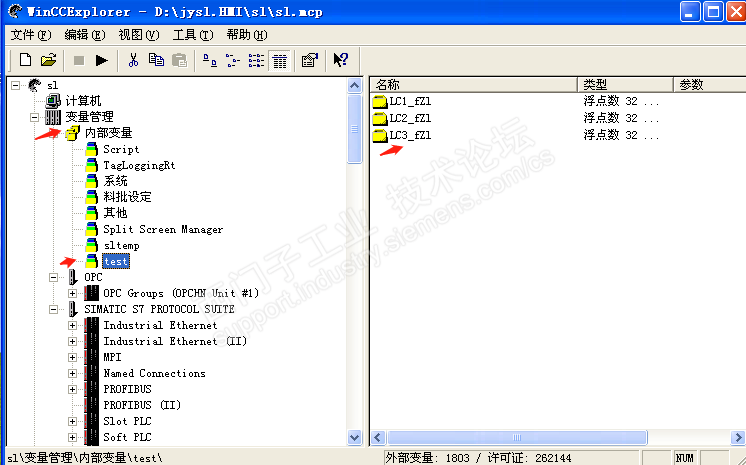The height and width of the screenshot is (465, 746).
Task: Sort by the 类型 column header
Action: (x=626, y=85)
